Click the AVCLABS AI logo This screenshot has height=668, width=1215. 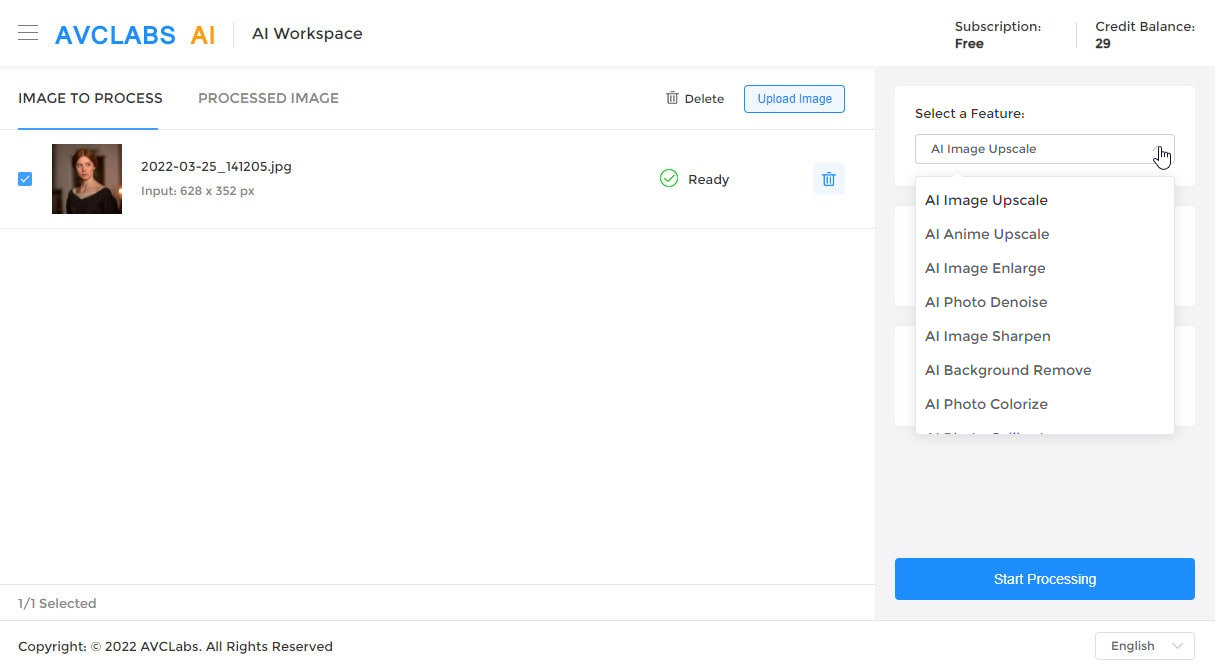tap(135, 34)
